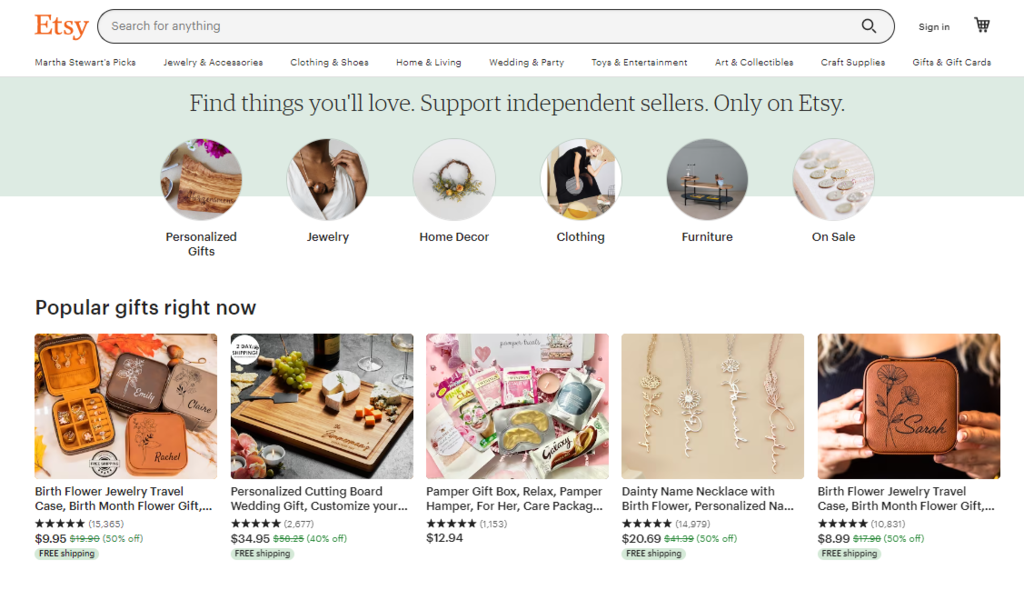Open the shopping cart icon
The height and width of the screenshot is (590, 1024).
point(981,25)
